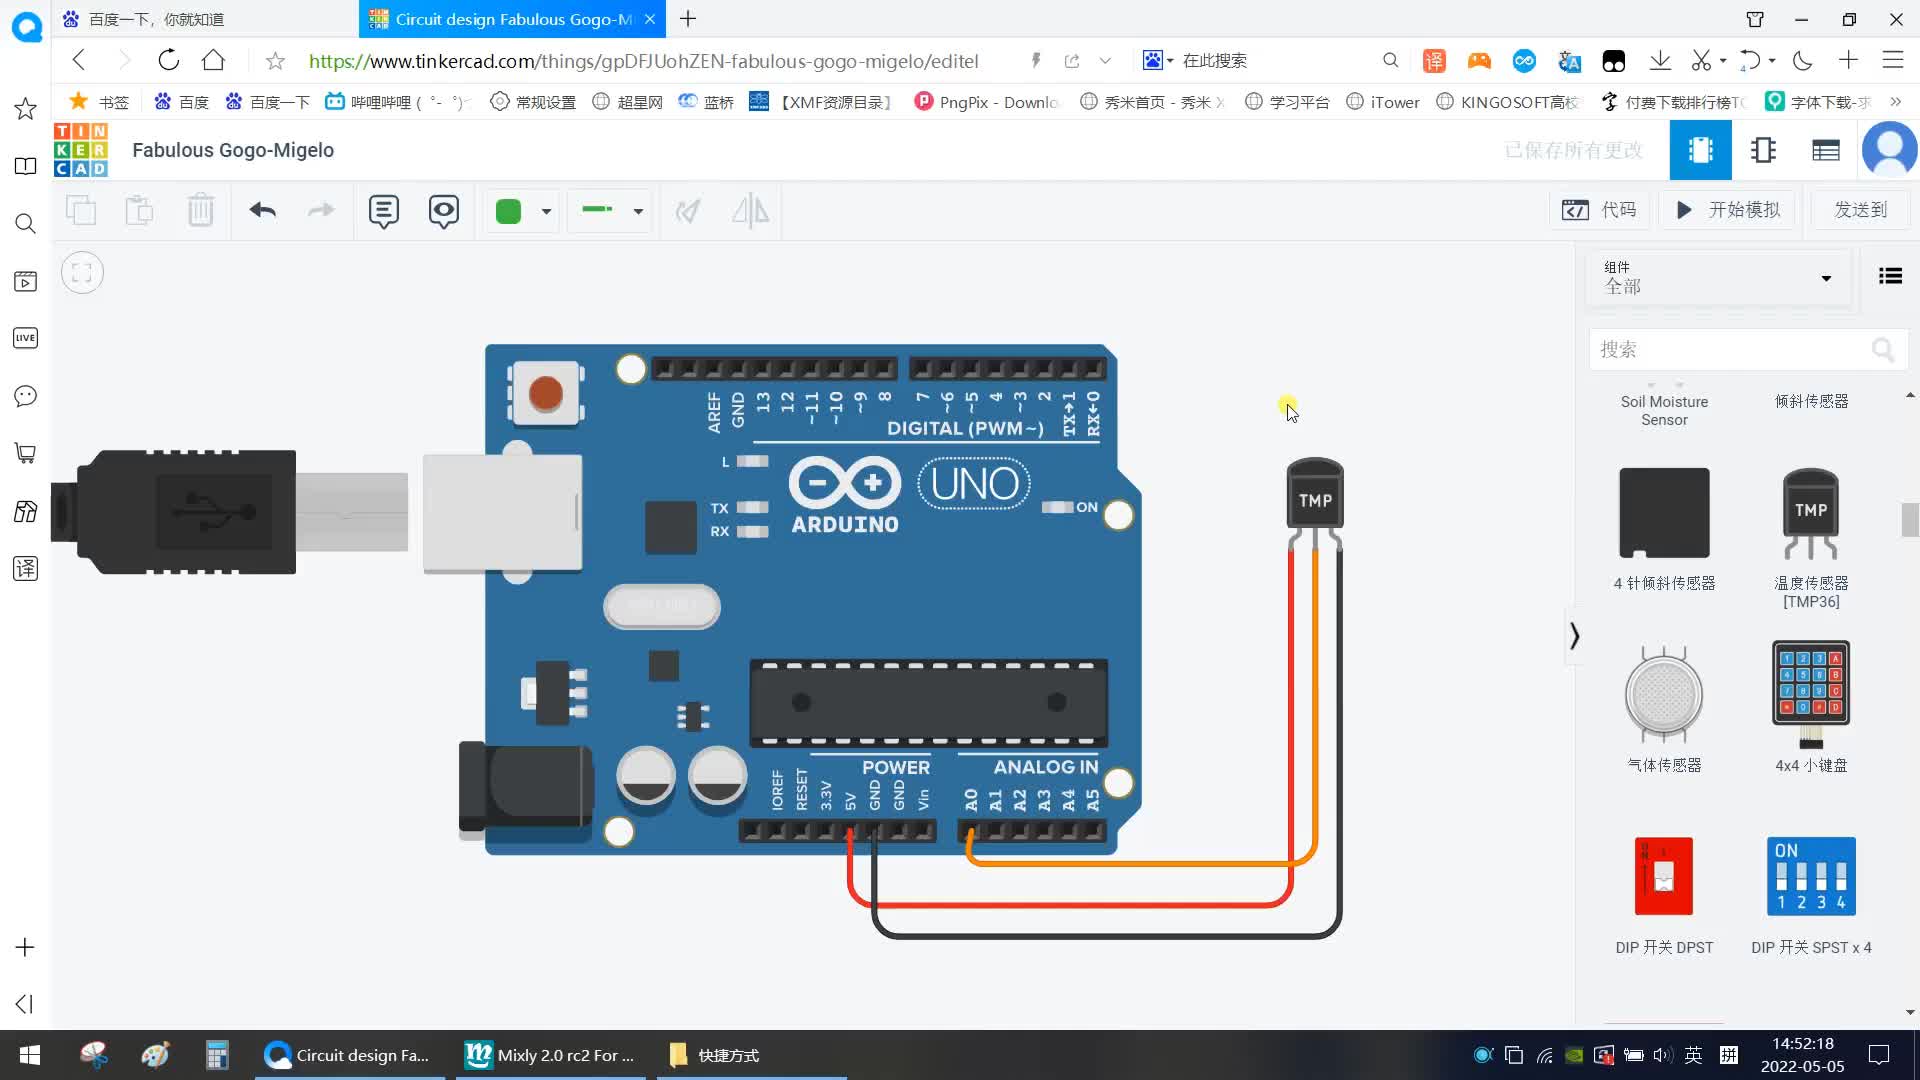Select the 4-pin tilt sensor component
Image resolution: width=1920 pixels, height=1080 pixels.
tap(1664, 530)
